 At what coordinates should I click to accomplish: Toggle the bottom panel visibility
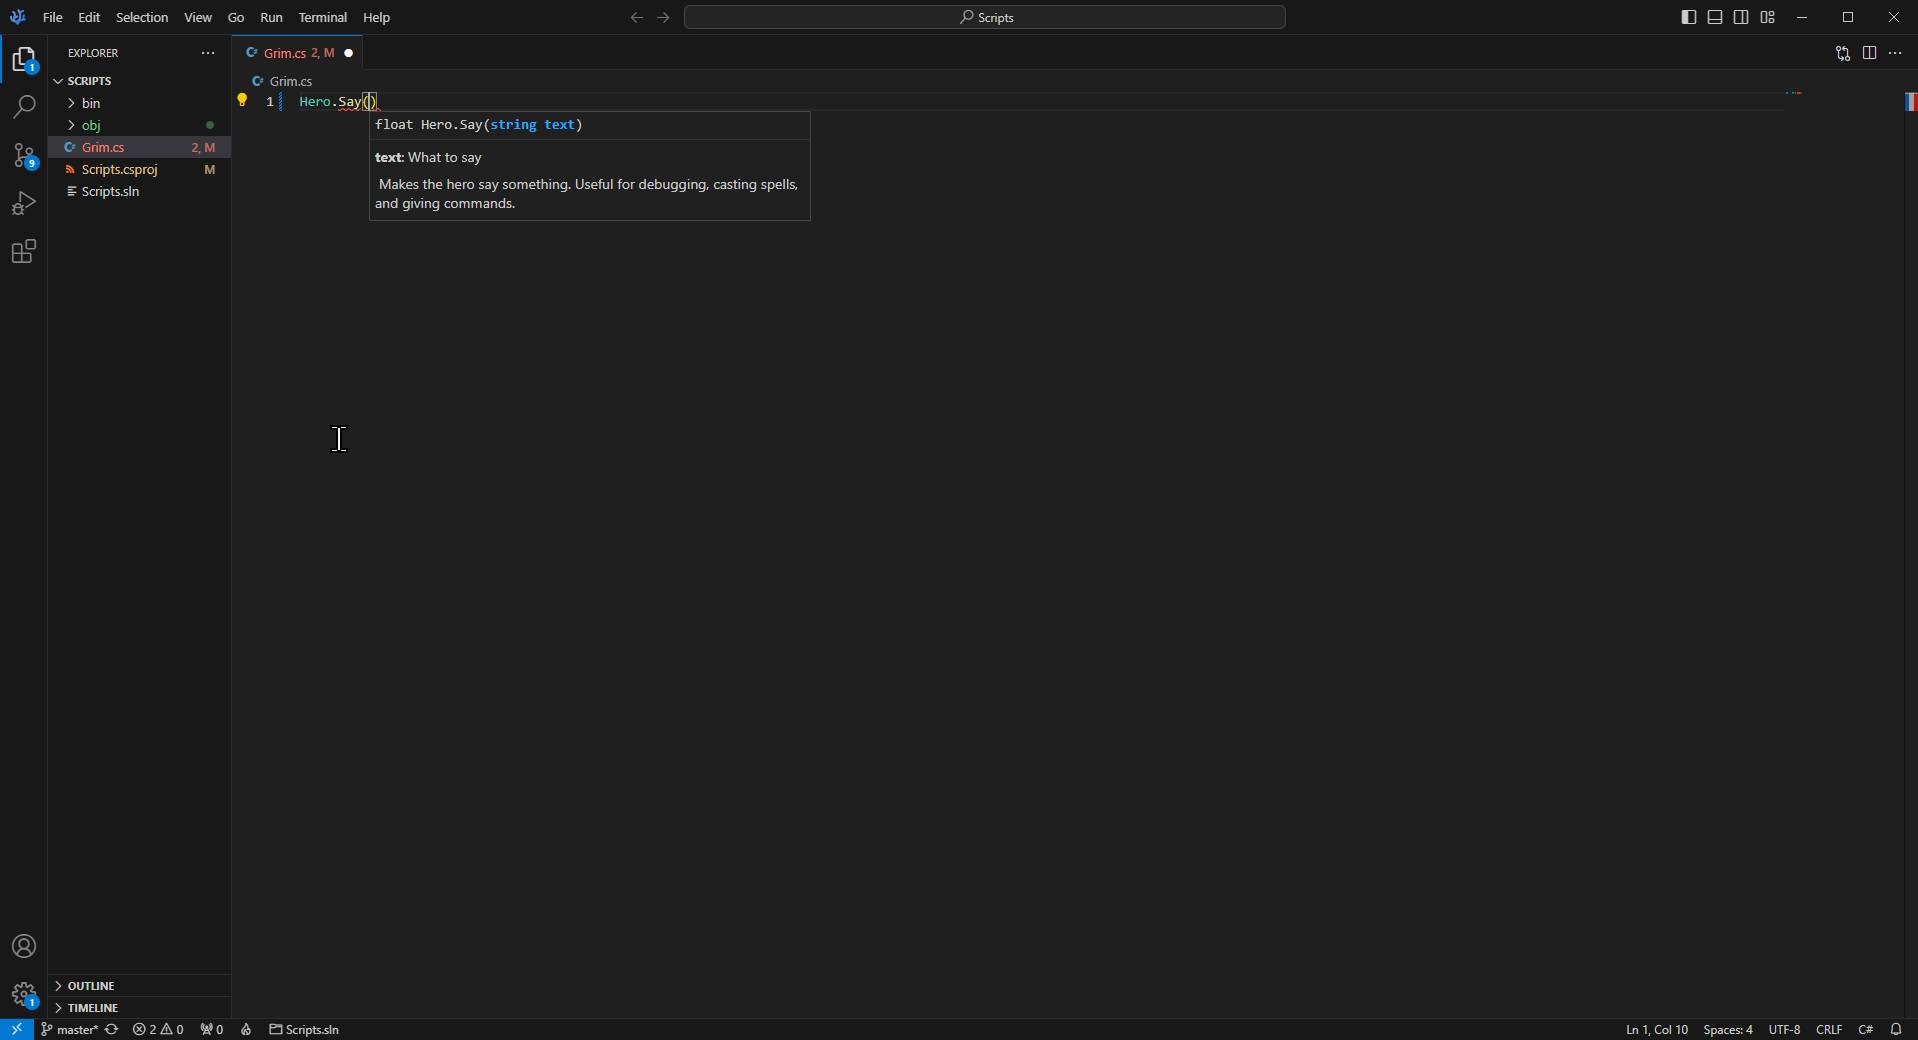pos(1715,17)
